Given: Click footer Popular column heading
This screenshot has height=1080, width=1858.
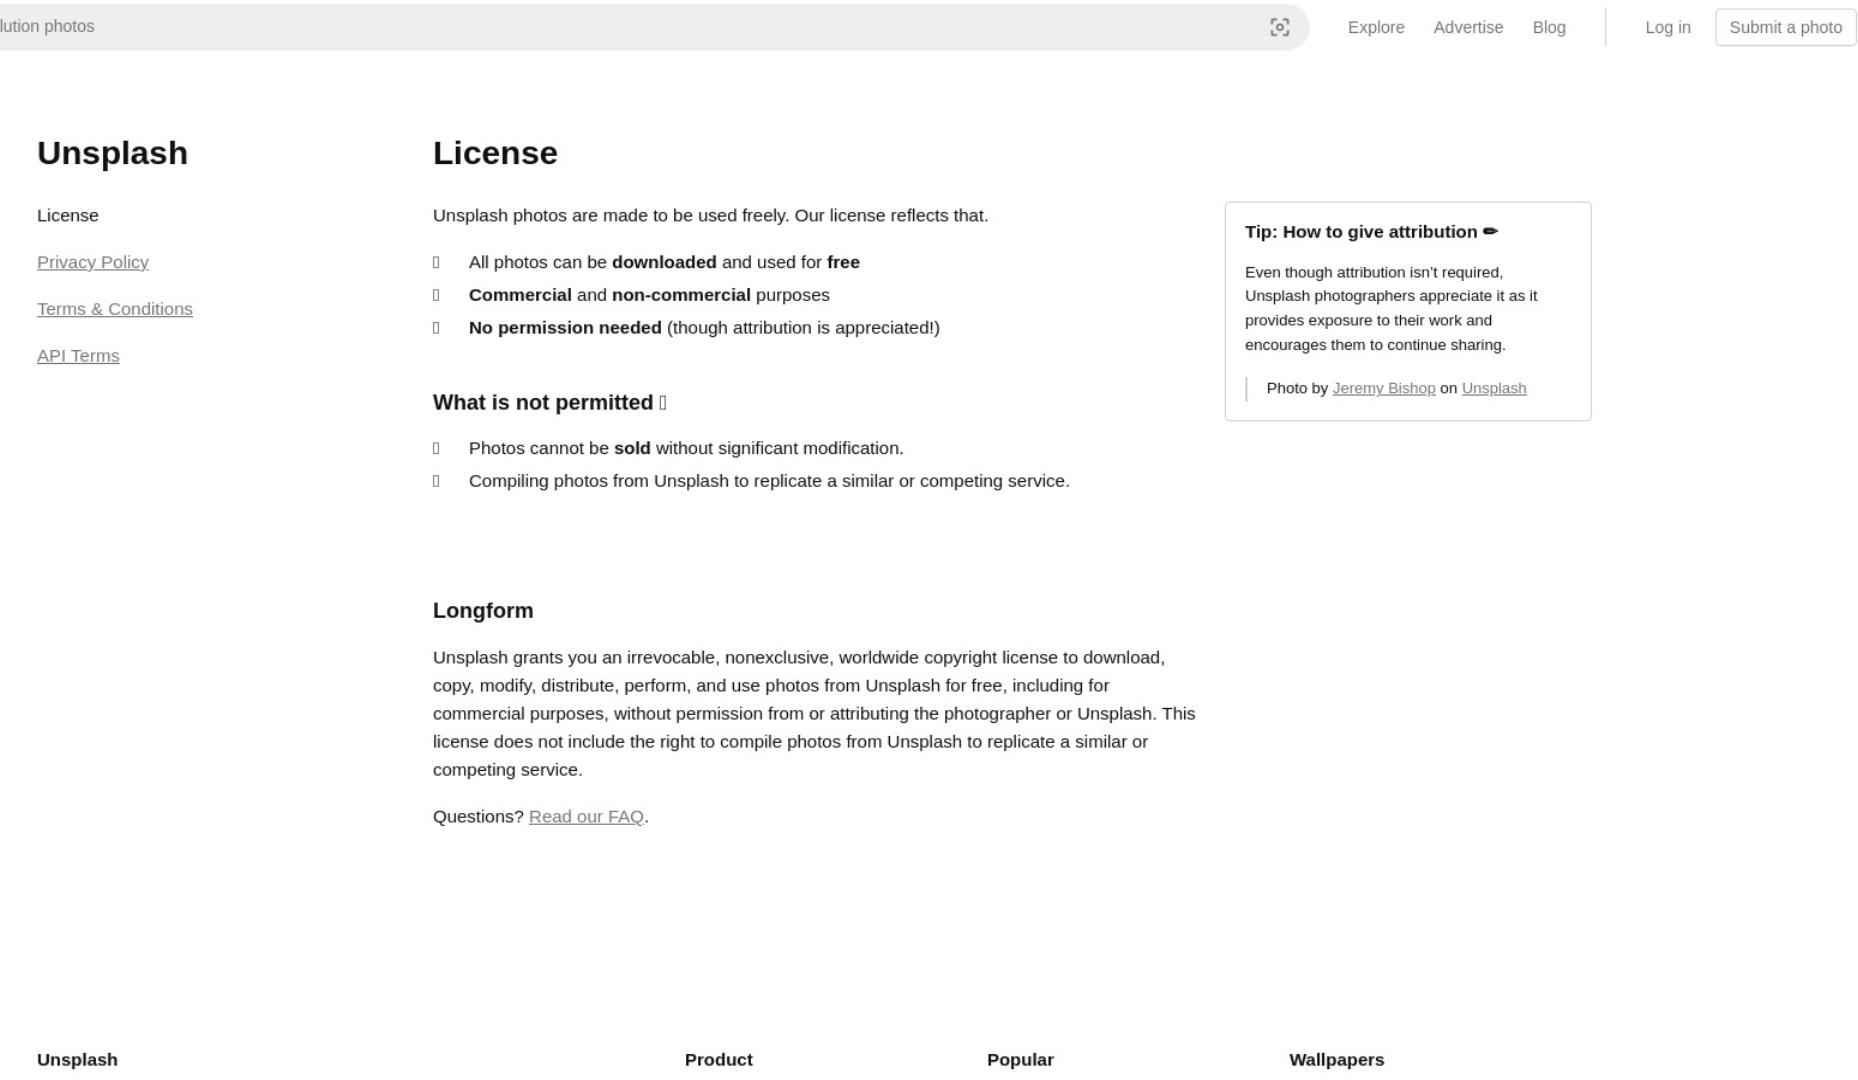Looking at the screenshot, I should tap(1020, 1059).
